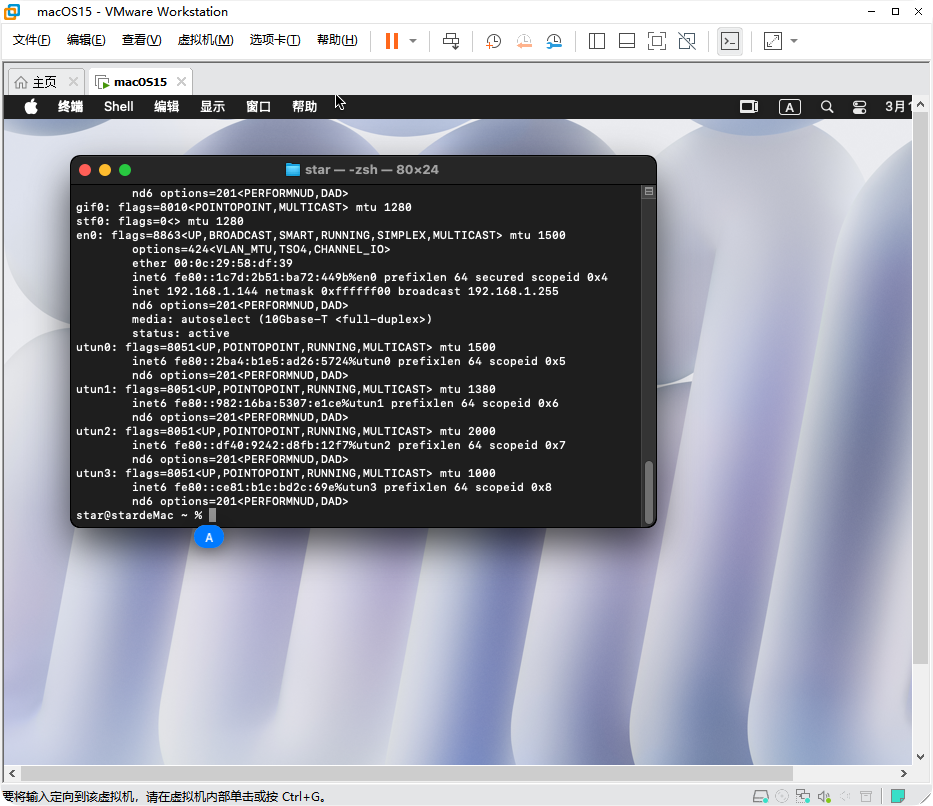Enable Unity mode

click(x=685, y=41)
